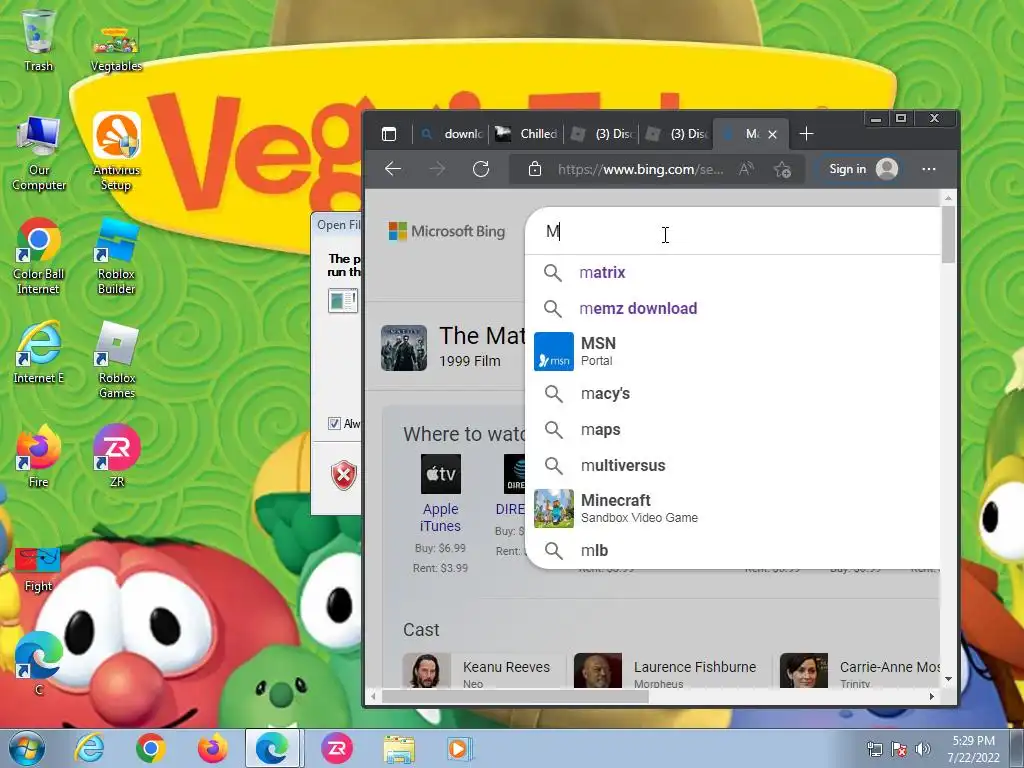Launch Antivirus Setup desktop icon
The image size is (1024, 768).
(116, 152)
